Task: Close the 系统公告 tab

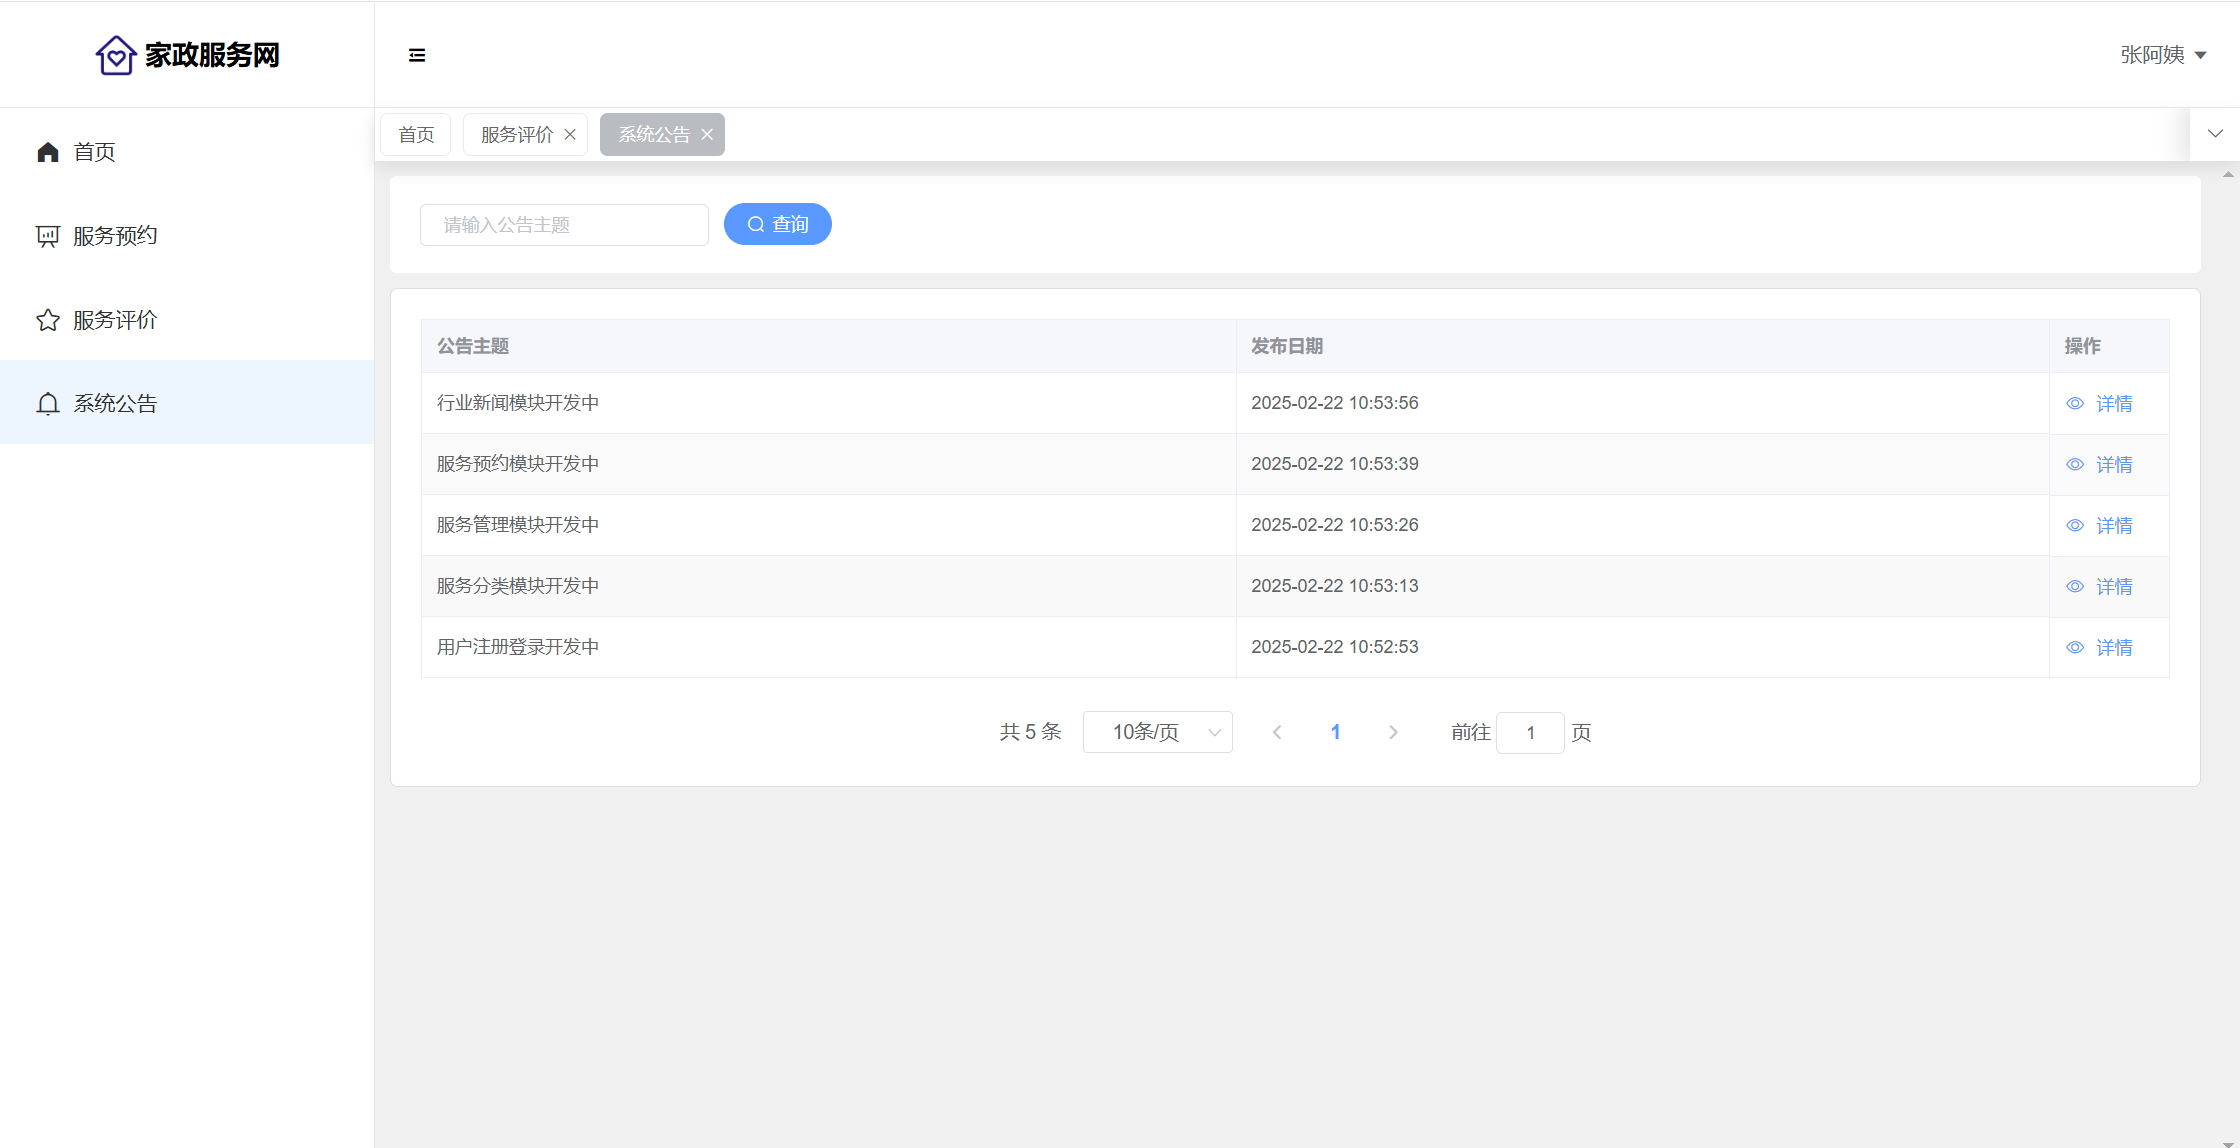Action: pyautogui.click(x=707, y=135)
